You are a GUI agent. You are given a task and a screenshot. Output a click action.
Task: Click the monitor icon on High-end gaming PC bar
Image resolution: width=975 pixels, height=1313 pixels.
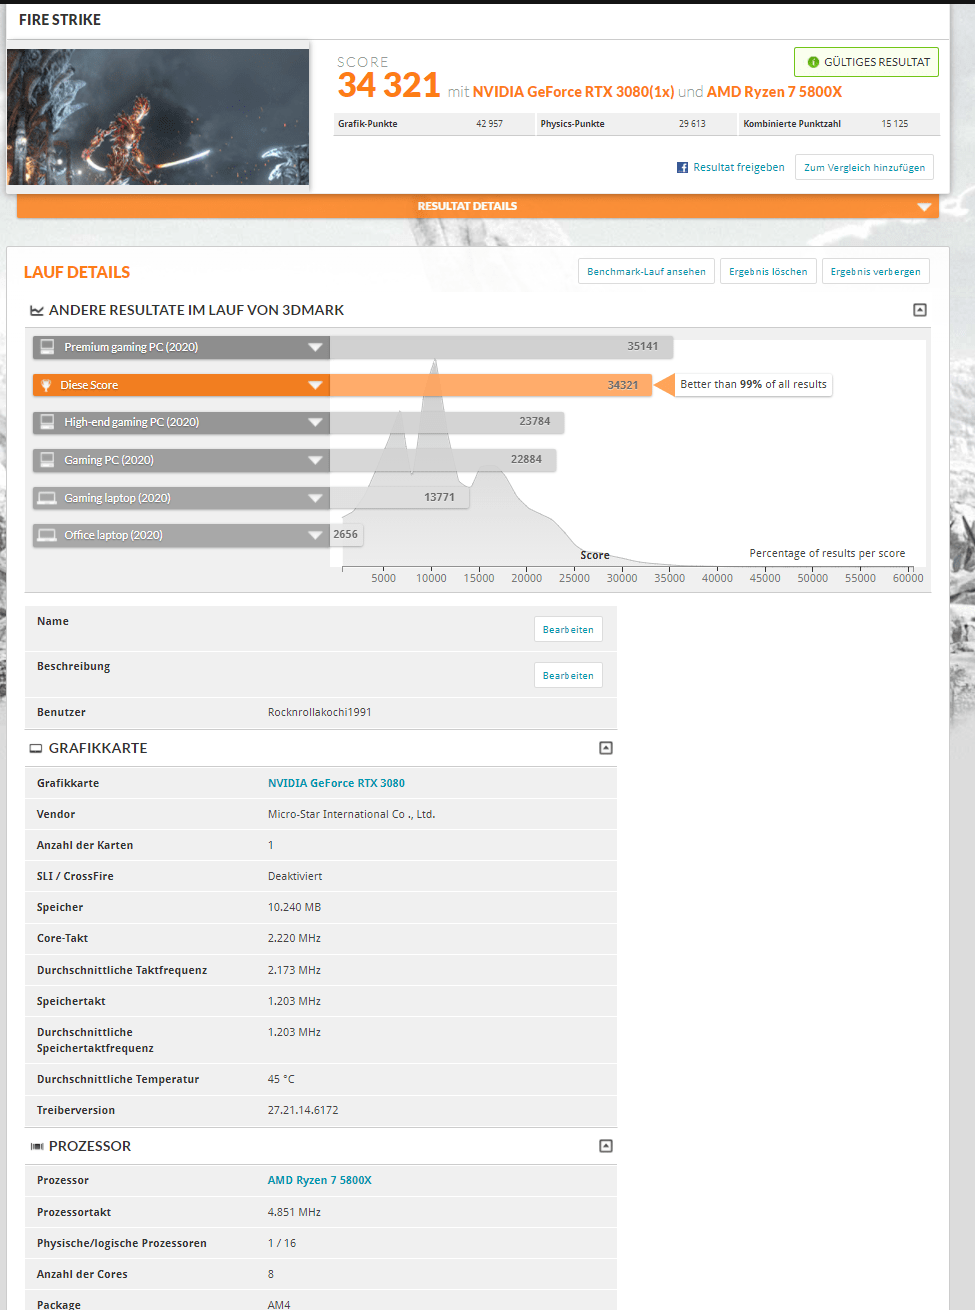coord(47,422)
